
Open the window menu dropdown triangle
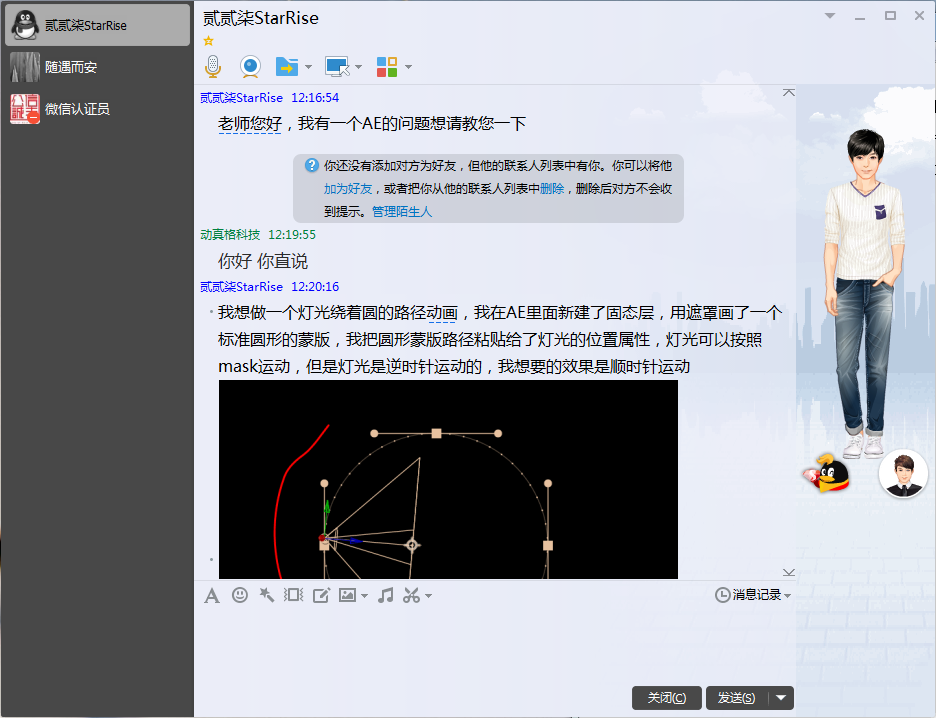830,16
